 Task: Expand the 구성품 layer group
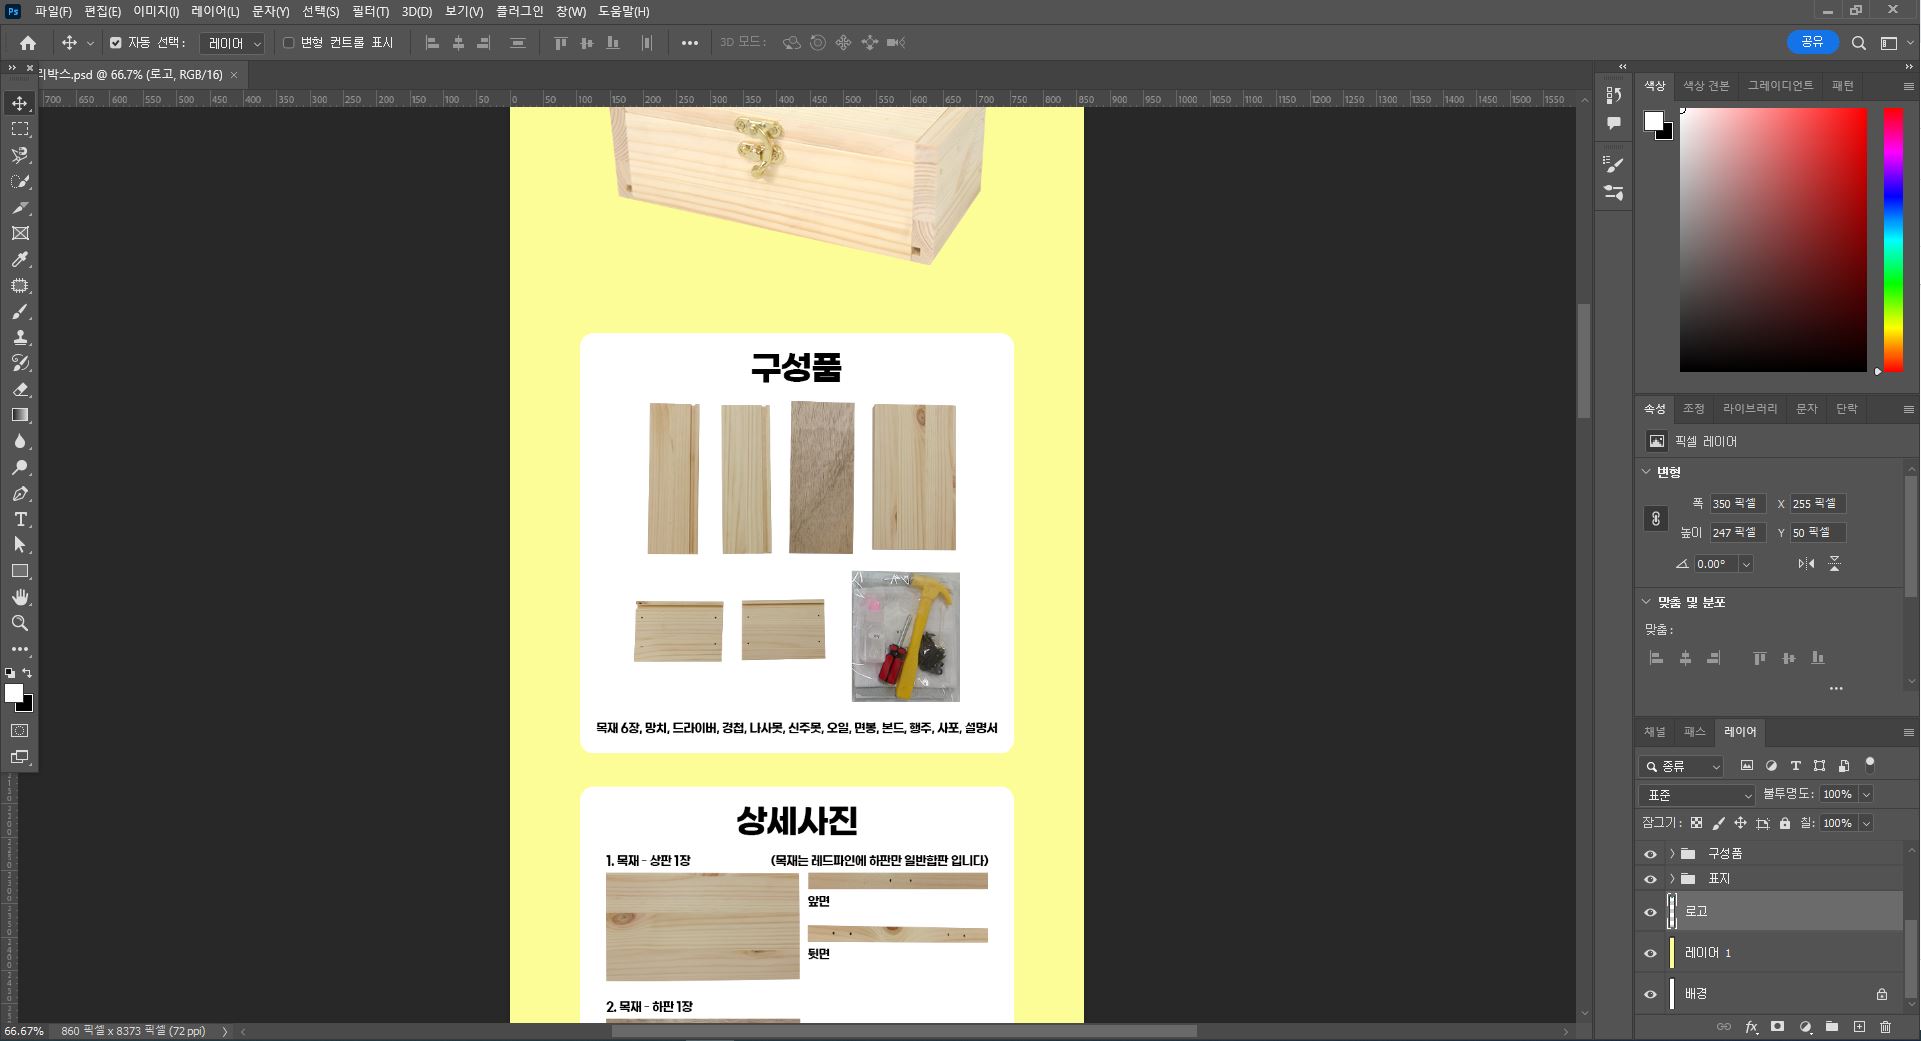pos(1671,854)
